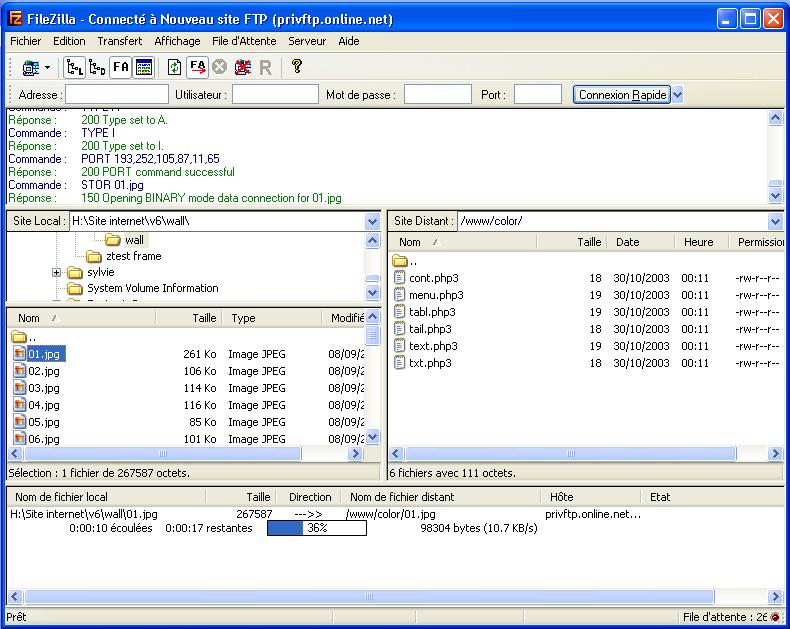Select the ztest frame folder icon
The width and height of the screenshot is (790, 629).
(x=94, y=256)
